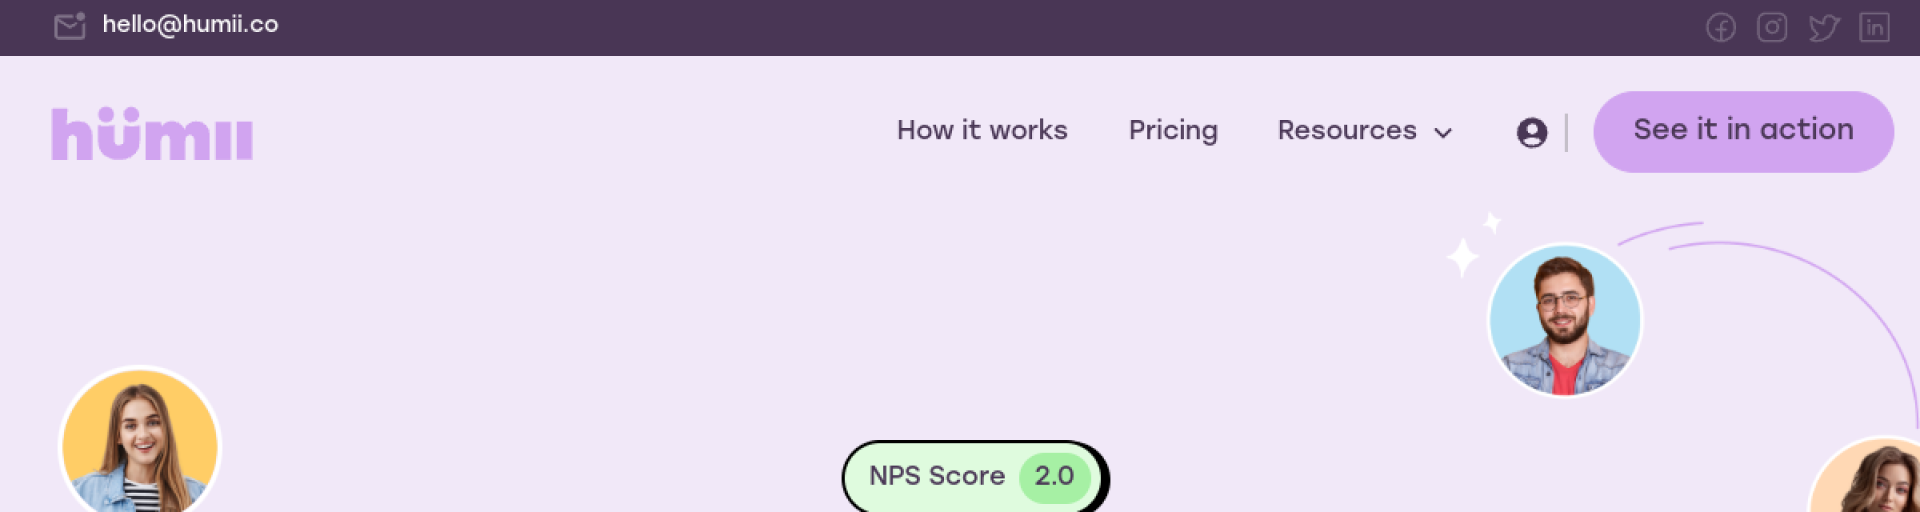Viewport: 1920px width, 512px height.
Task: Click the large white sparkle star icon
Action: coord(1462,257)
